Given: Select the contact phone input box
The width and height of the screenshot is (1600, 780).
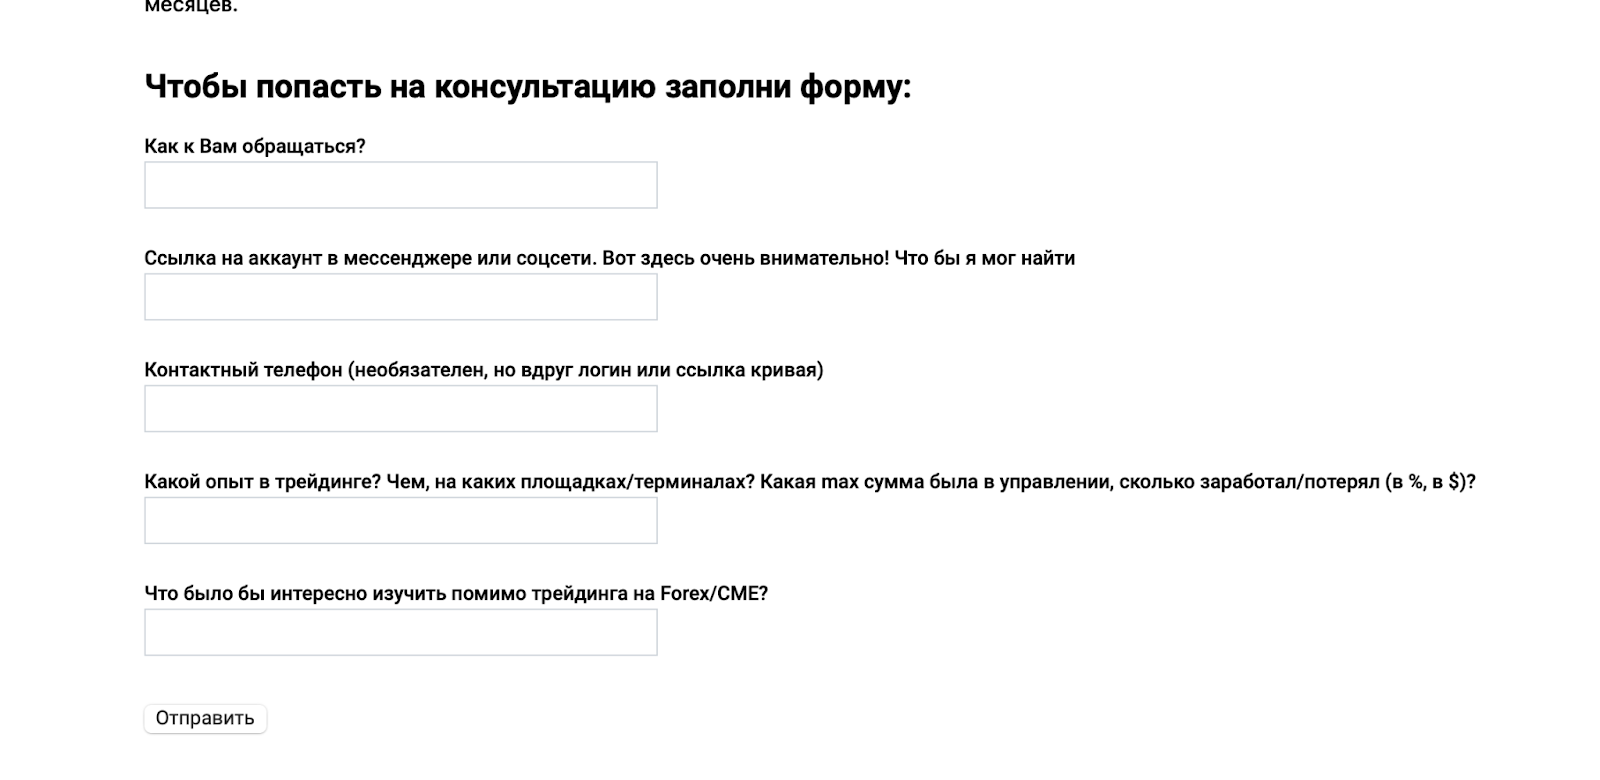Looking at the screenshot, I should 400,409.
